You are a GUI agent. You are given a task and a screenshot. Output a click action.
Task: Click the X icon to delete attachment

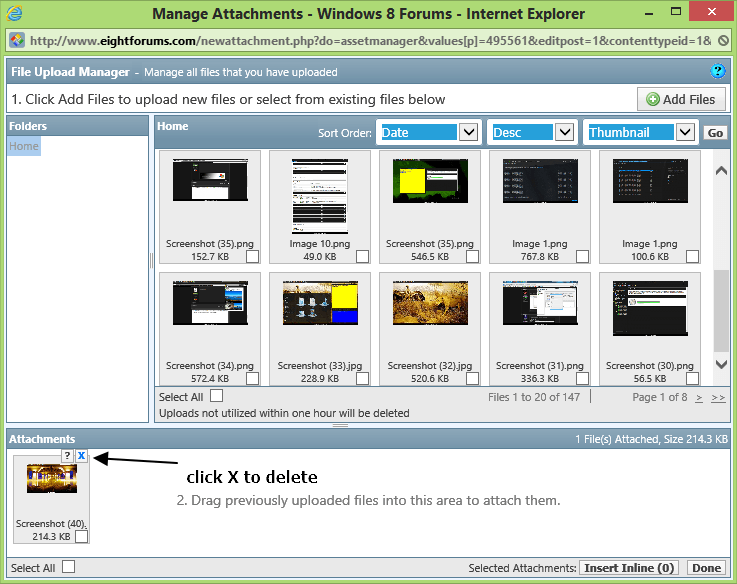coord(82,456)
